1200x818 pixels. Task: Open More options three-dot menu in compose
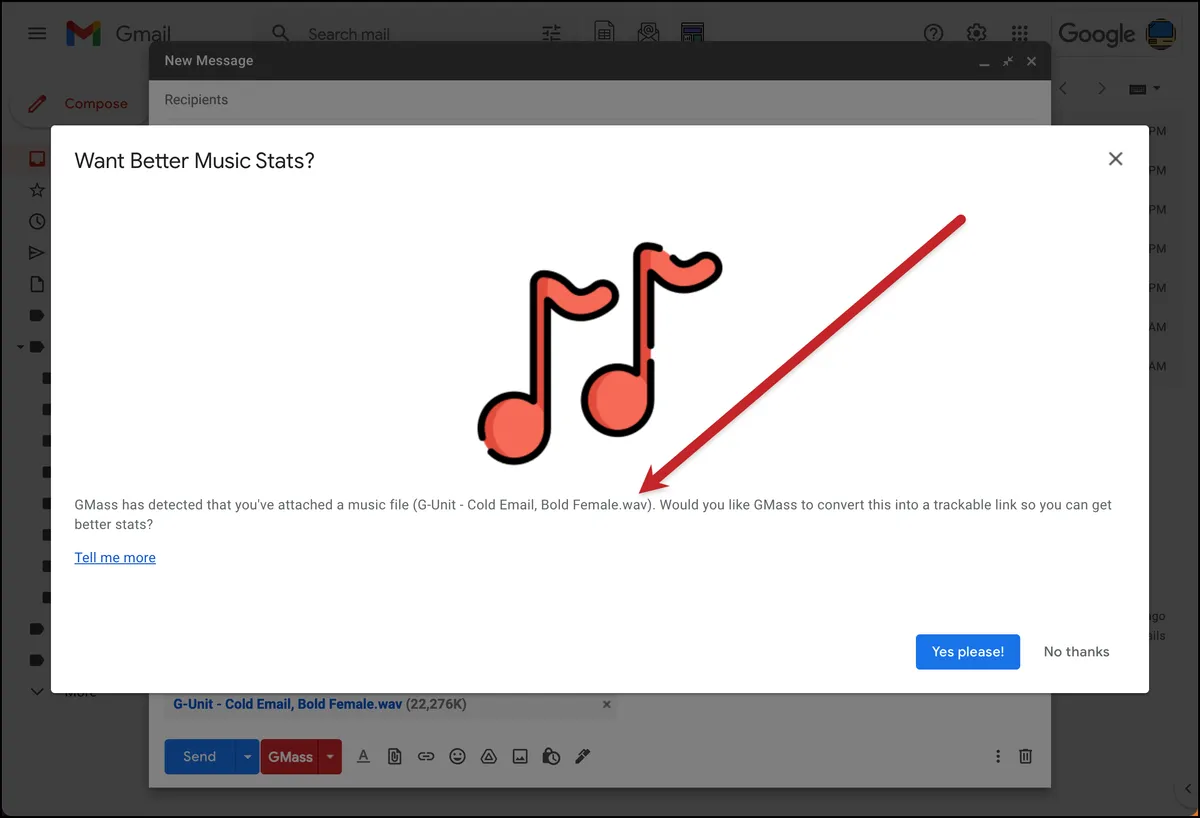997,757
